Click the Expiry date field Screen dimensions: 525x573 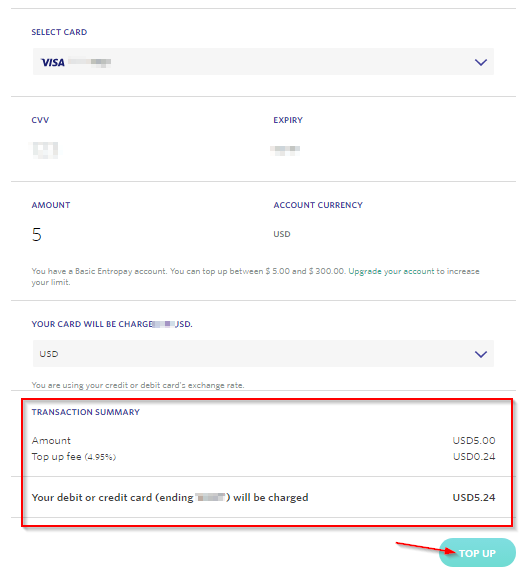pos(285,150)
